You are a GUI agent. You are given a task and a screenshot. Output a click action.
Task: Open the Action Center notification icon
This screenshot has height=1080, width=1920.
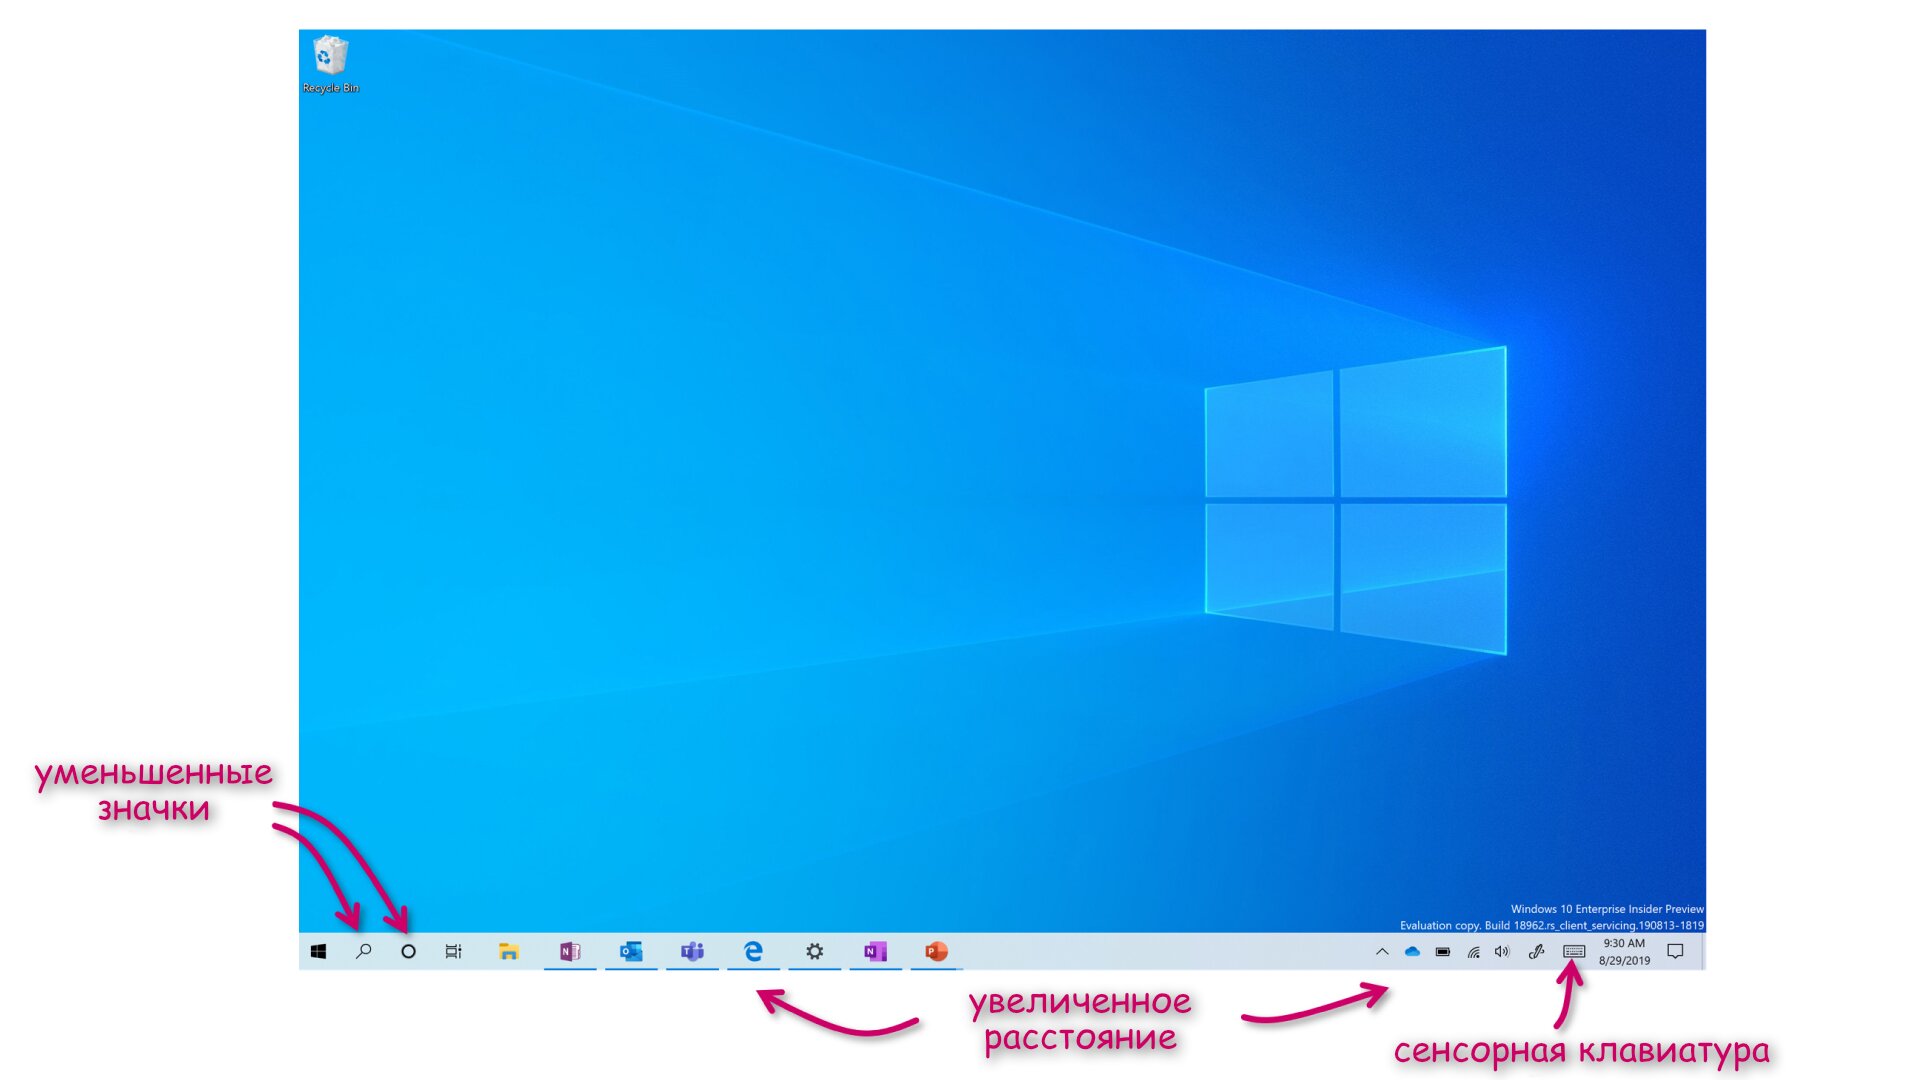click(1676, 952)
